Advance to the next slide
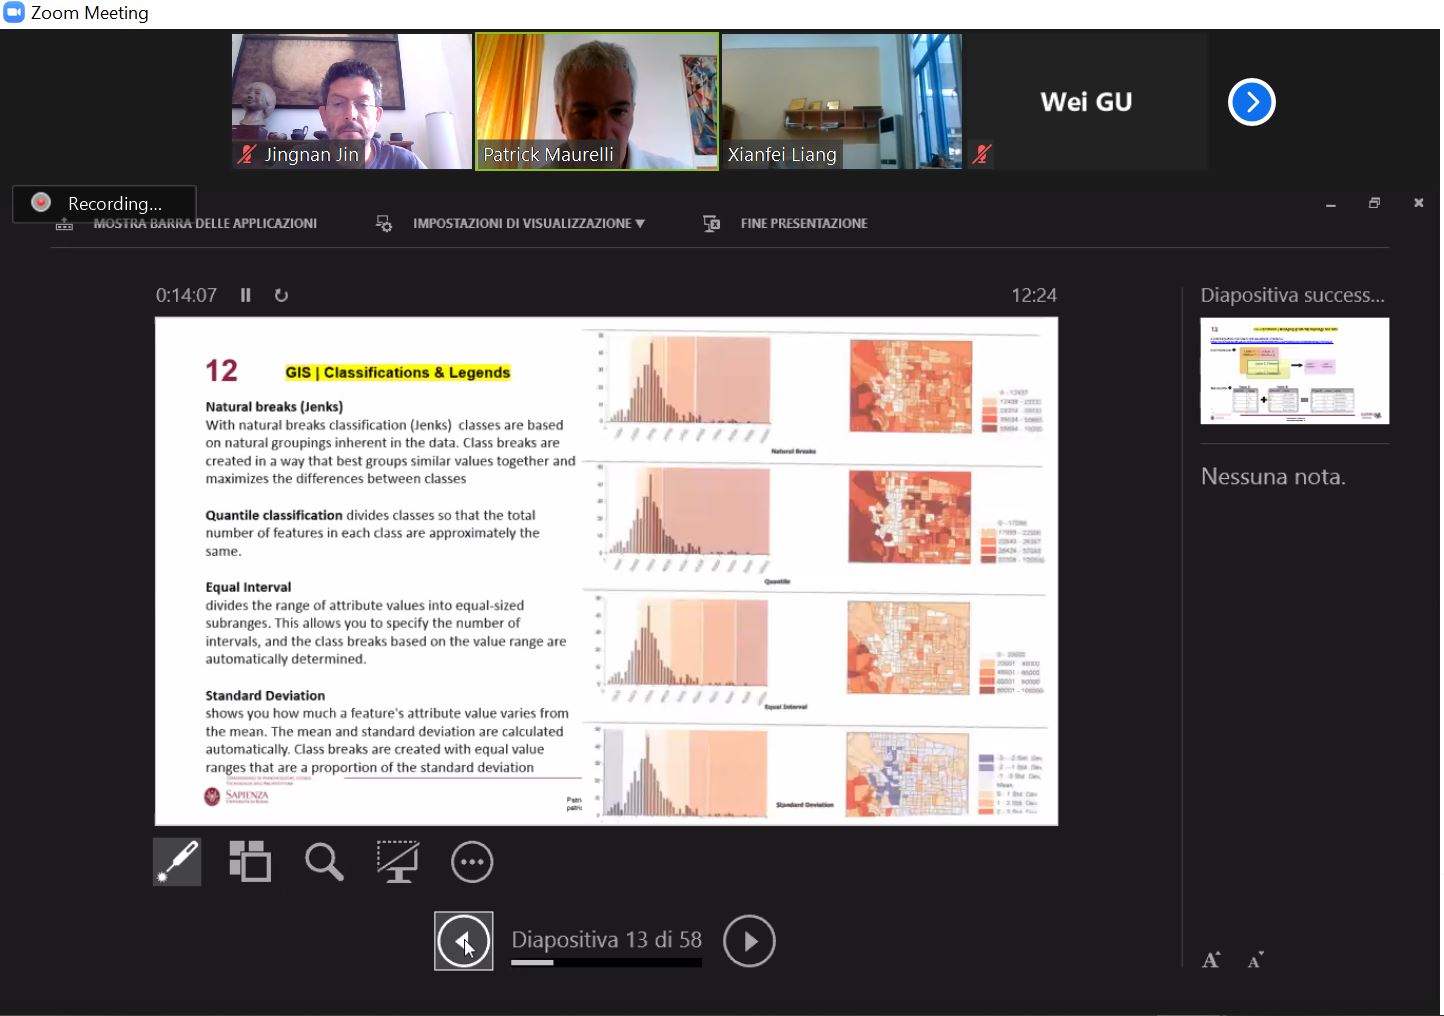The width and height of the screenshot is (1444, 1016). 749,941
